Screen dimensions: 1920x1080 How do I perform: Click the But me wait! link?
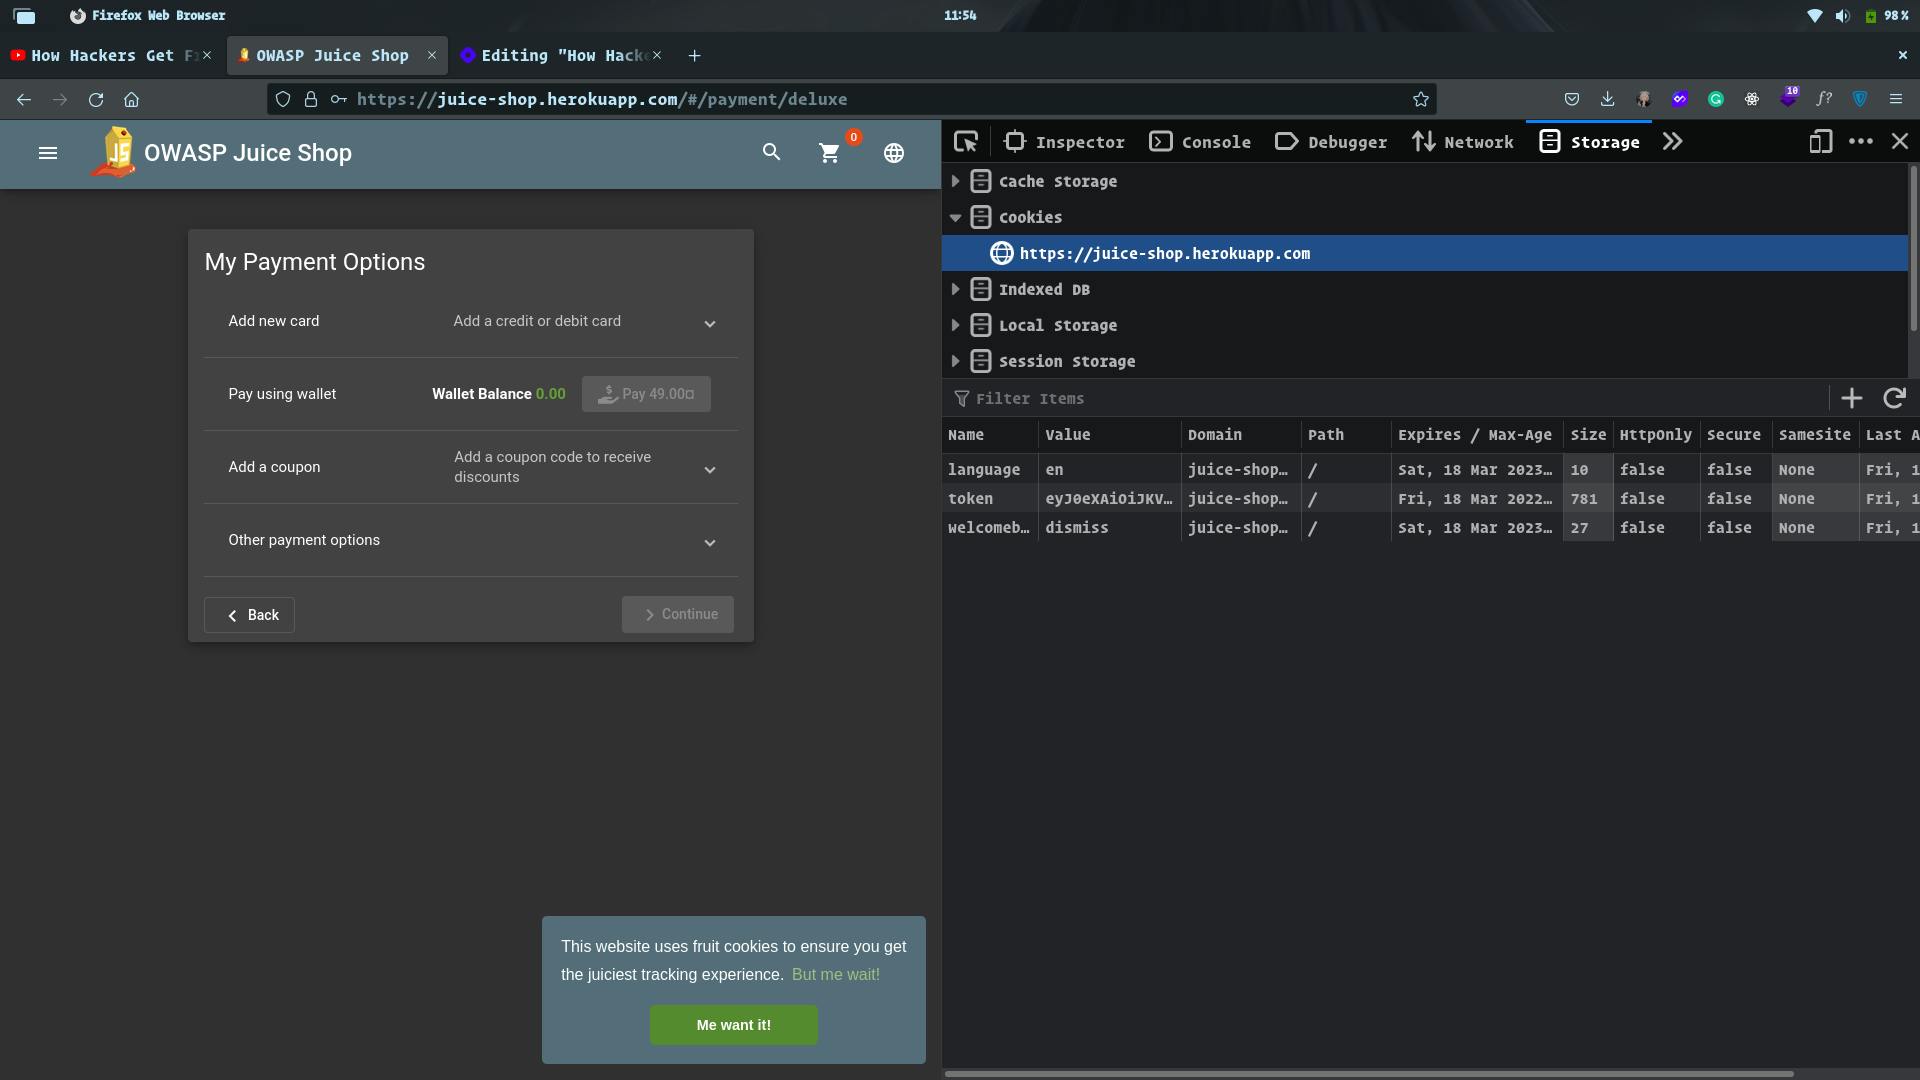tap(836, 975)
